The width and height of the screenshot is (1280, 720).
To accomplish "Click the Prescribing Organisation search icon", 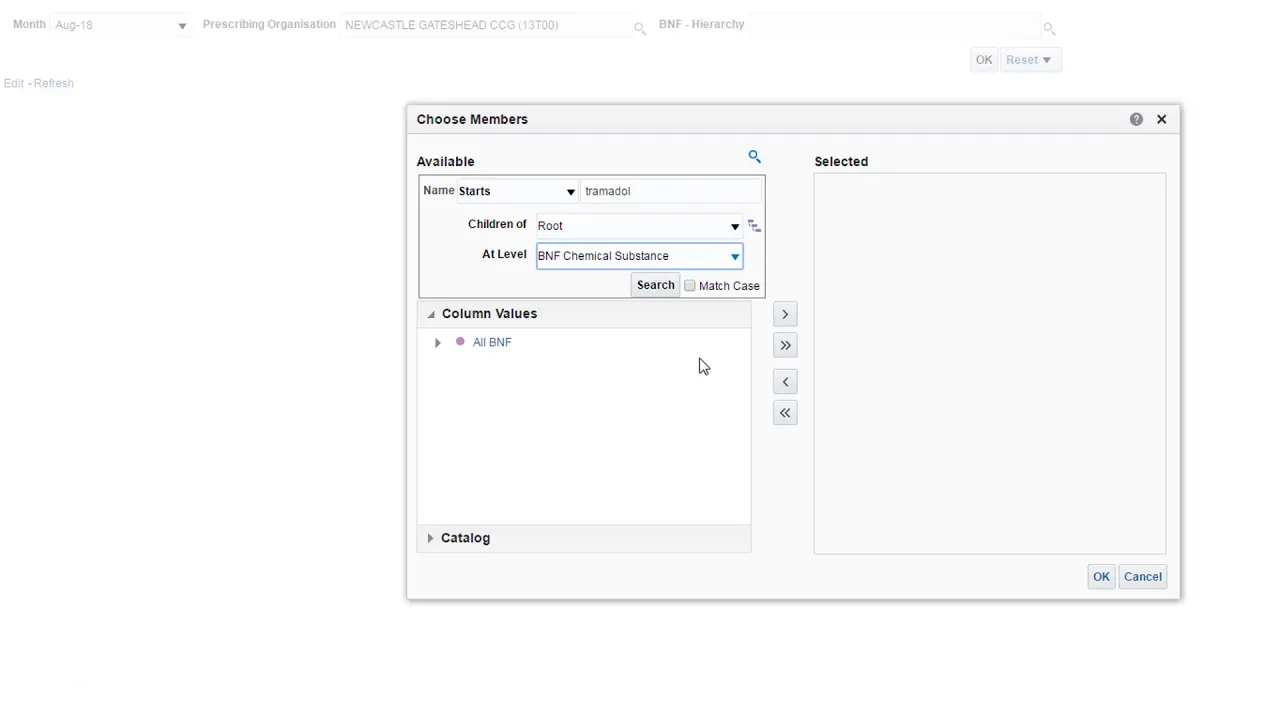I will [x=640, y=28].
